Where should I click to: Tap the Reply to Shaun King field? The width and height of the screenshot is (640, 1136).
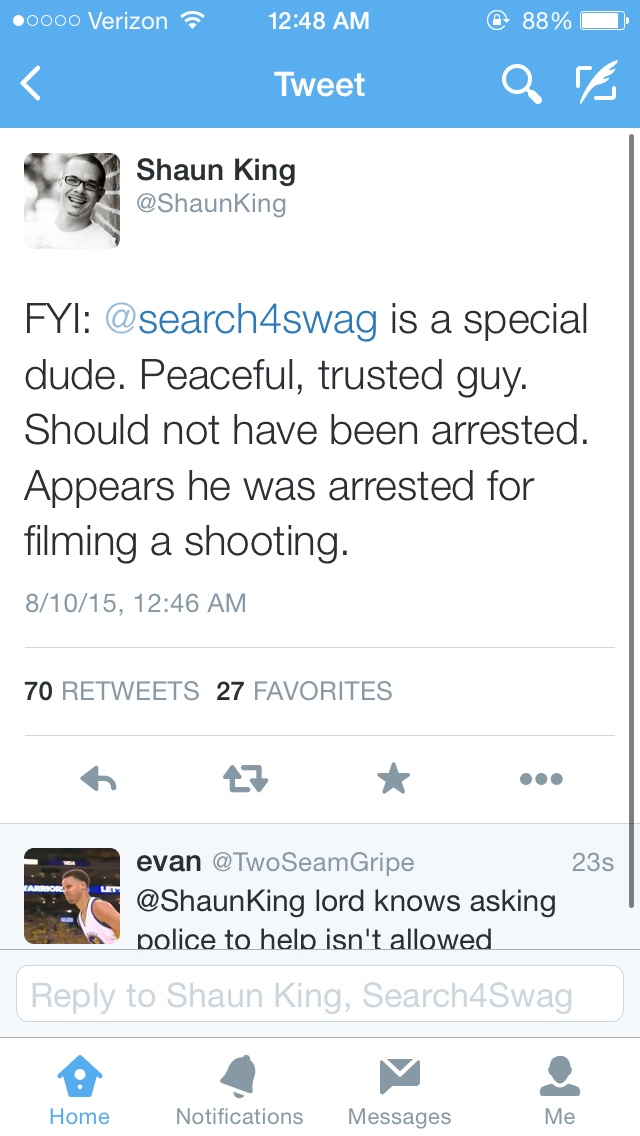pos(320,994)
